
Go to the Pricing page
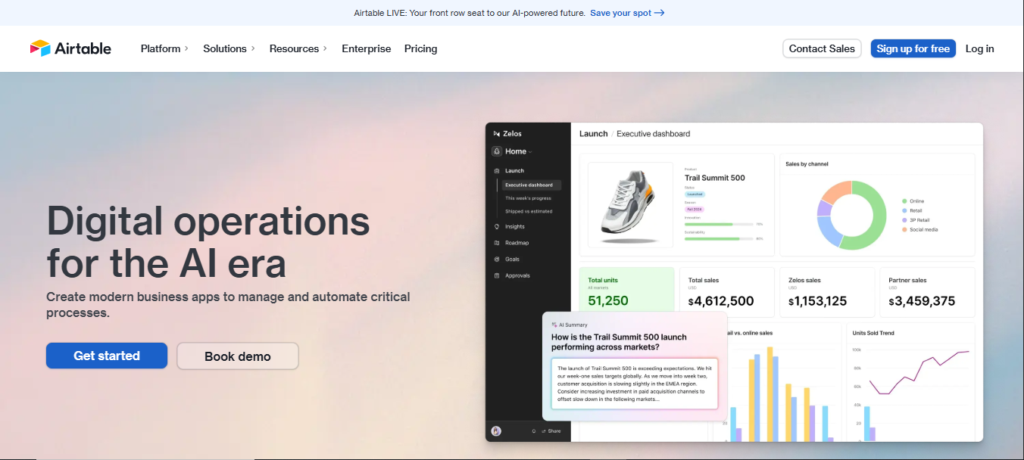[421, 48]
